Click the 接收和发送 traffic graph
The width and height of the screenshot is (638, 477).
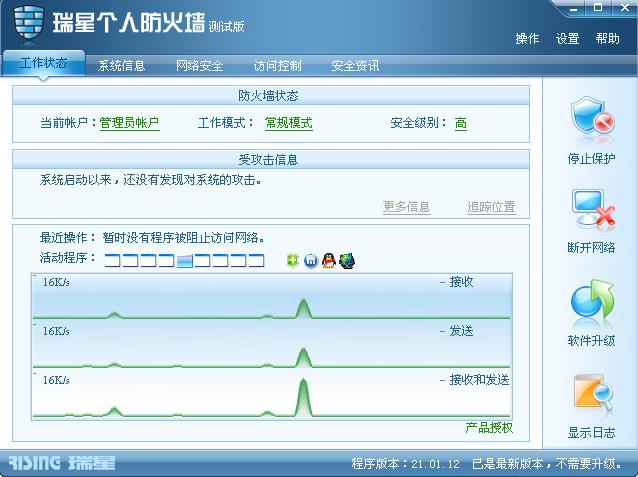(x=271, y=394)
